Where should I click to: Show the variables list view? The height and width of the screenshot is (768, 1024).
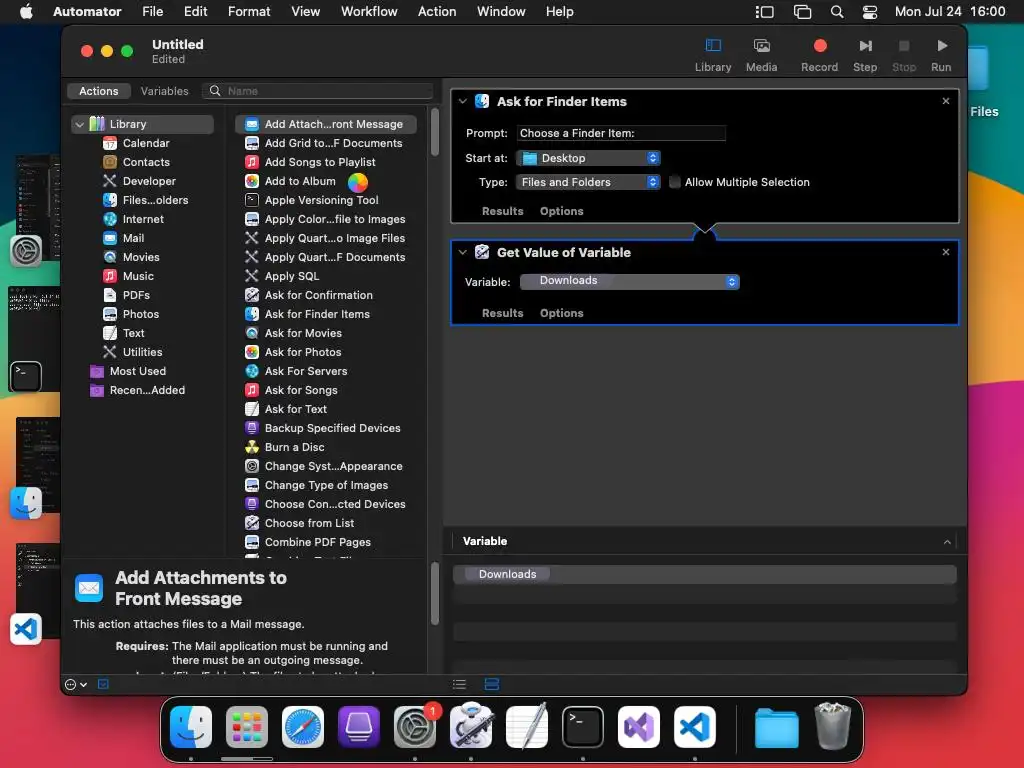[492, 684]
